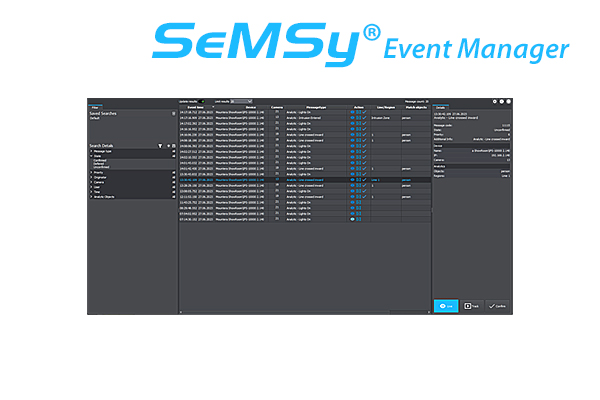Image resolution: width=600 pixels, height=400 pixels.
Task: Expand the Originator filter
Action: 91,178
